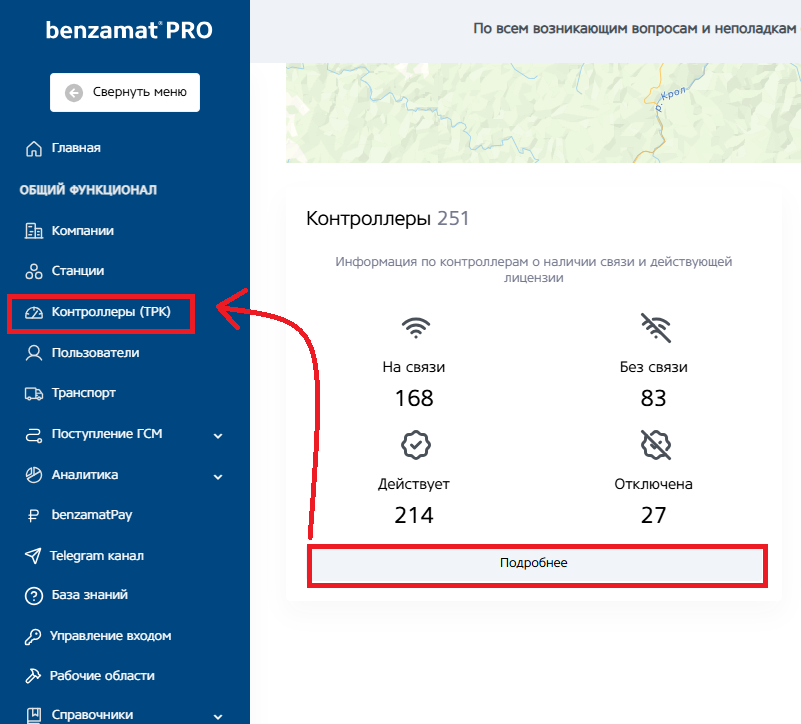Click the Отключена count 27
The height and width of the screenshot is (724, 801).
(x=653, y=515)
